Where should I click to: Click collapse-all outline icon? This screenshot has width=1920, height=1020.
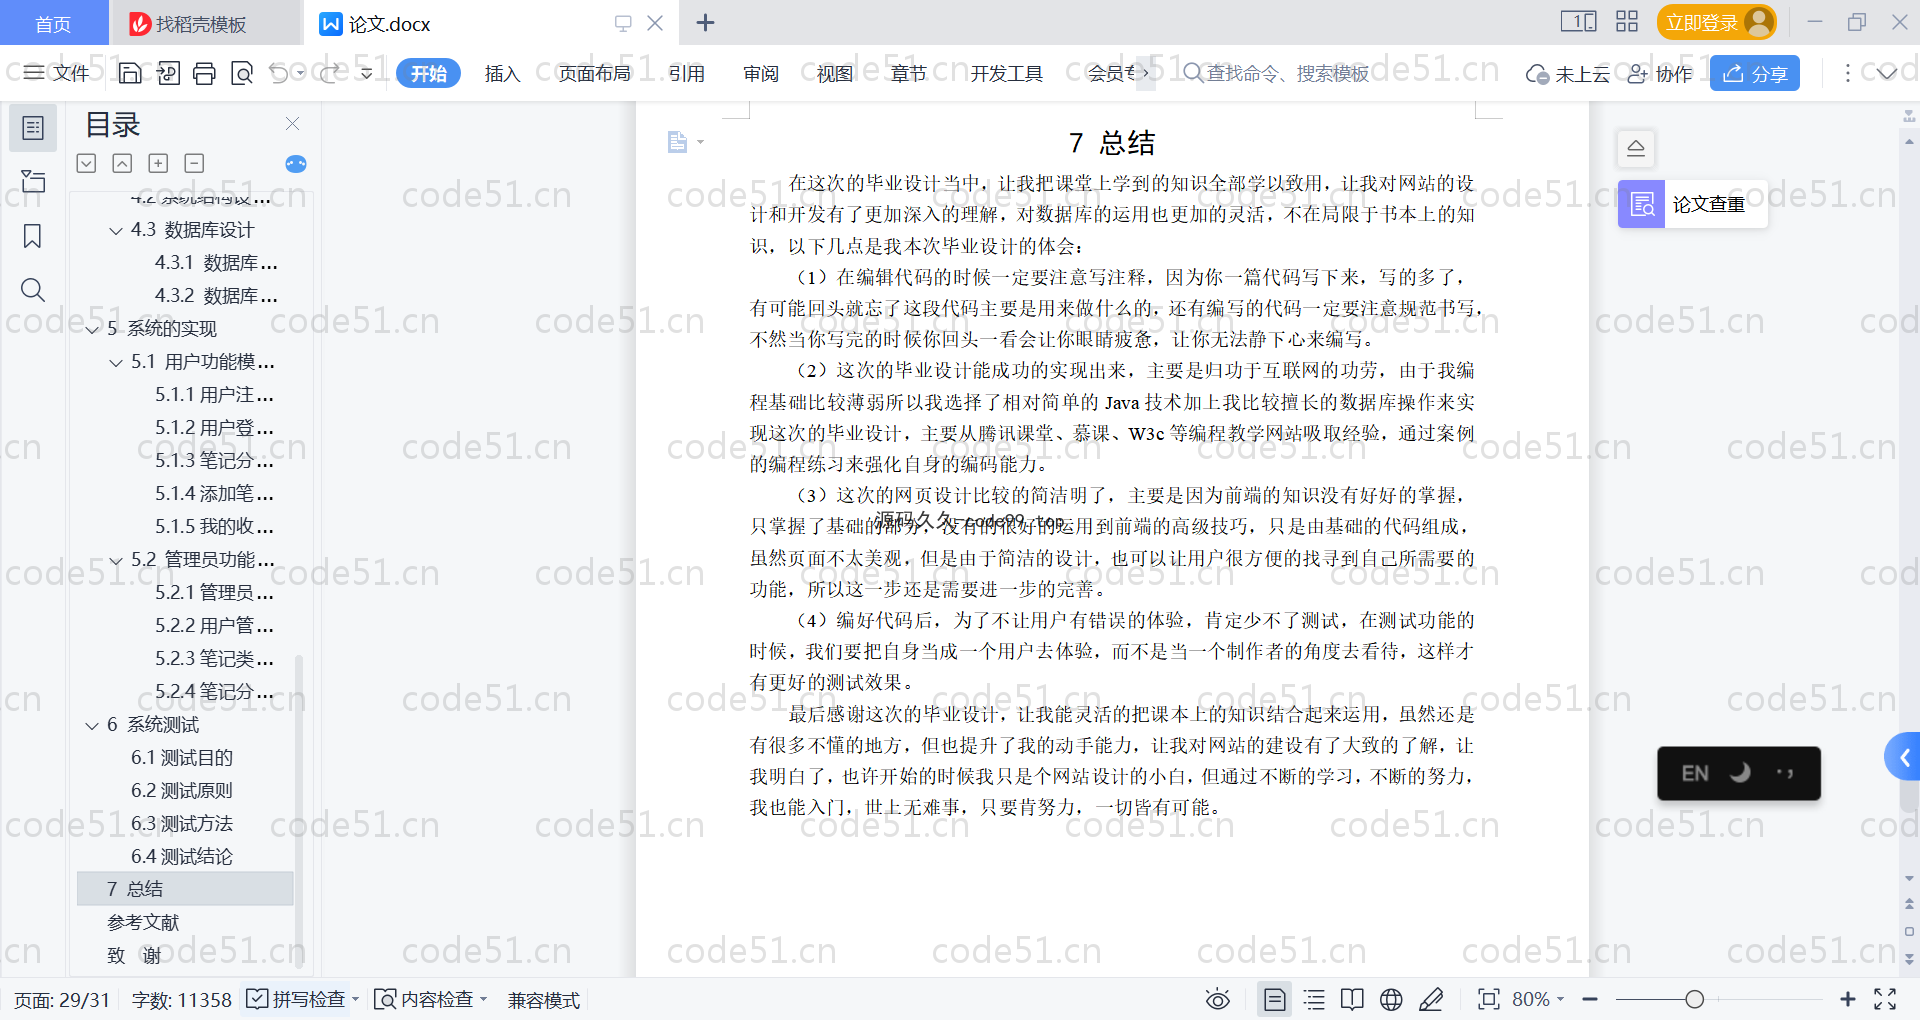coord(122,163)
